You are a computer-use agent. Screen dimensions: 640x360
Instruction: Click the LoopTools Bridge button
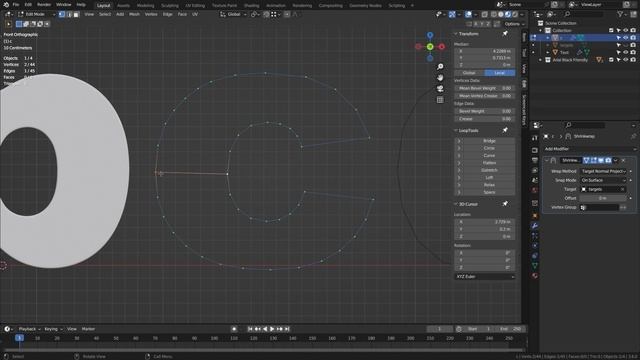[489, 141]
